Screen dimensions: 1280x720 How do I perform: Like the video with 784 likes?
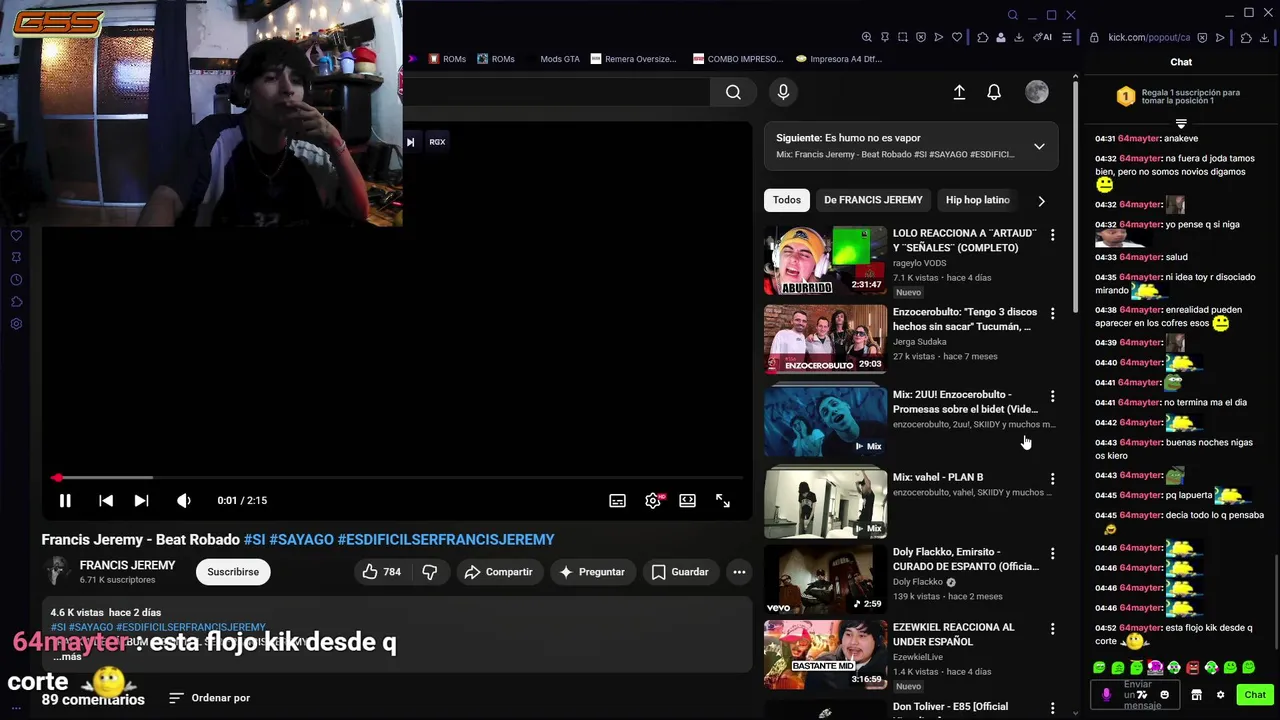click(x=382, y=572)
